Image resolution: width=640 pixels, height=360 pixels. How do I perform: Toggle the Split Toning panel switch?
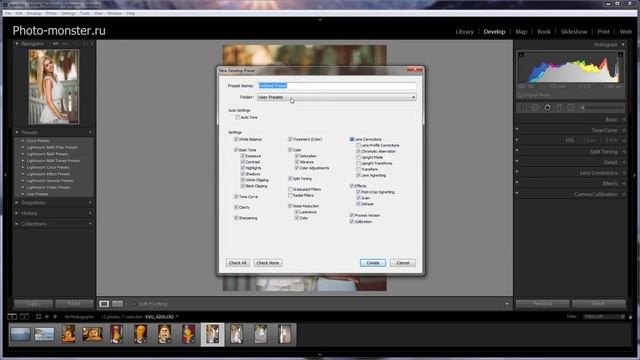(517, 151)
